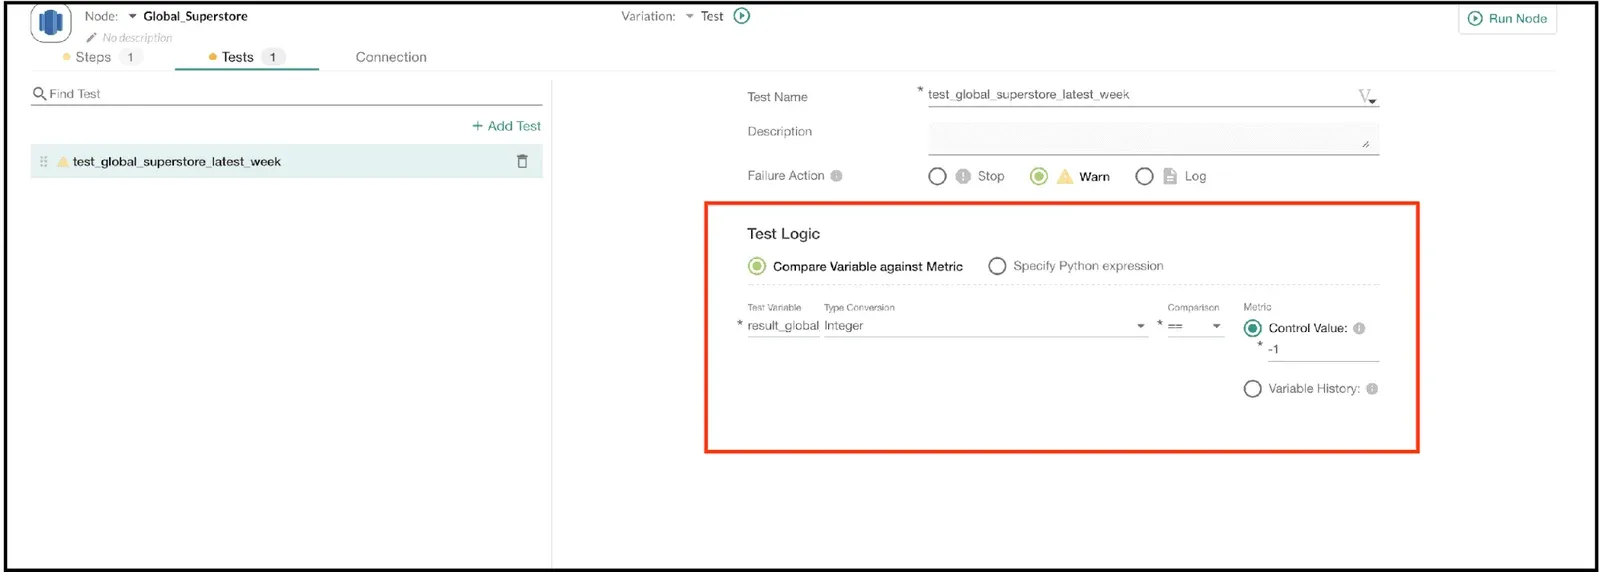Click the Add Test link
Screen dimensions: 1600x572
coord(507,126)
